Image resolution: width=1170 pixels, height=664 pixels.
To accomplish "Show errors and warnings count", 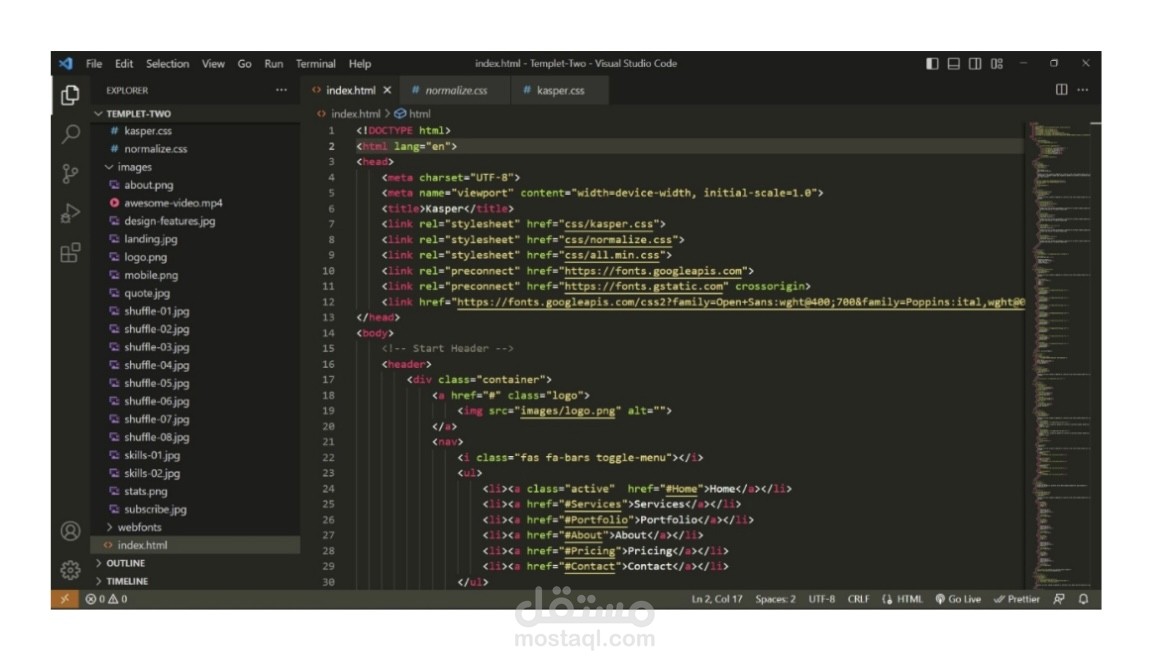I will click(x=106, y=599).
